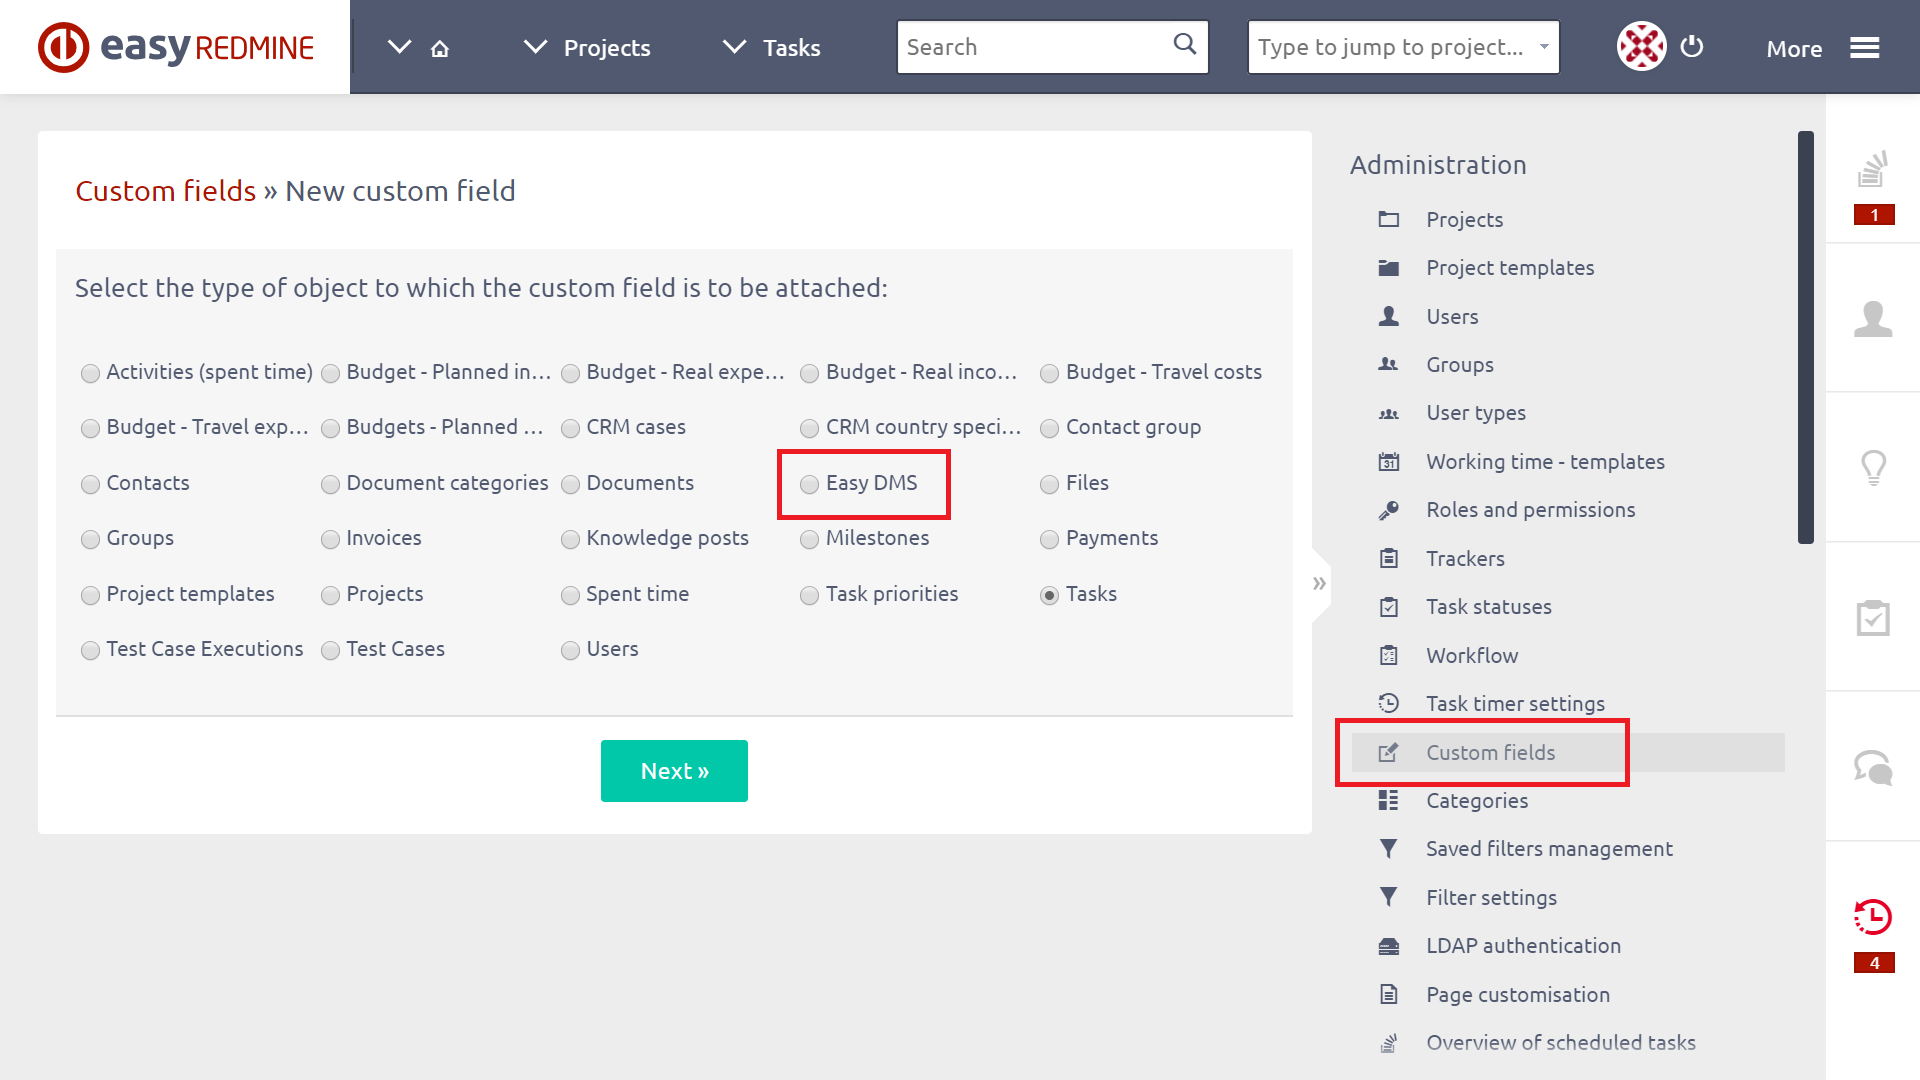Click the Working time calendar icon

tap(1389, 462)
